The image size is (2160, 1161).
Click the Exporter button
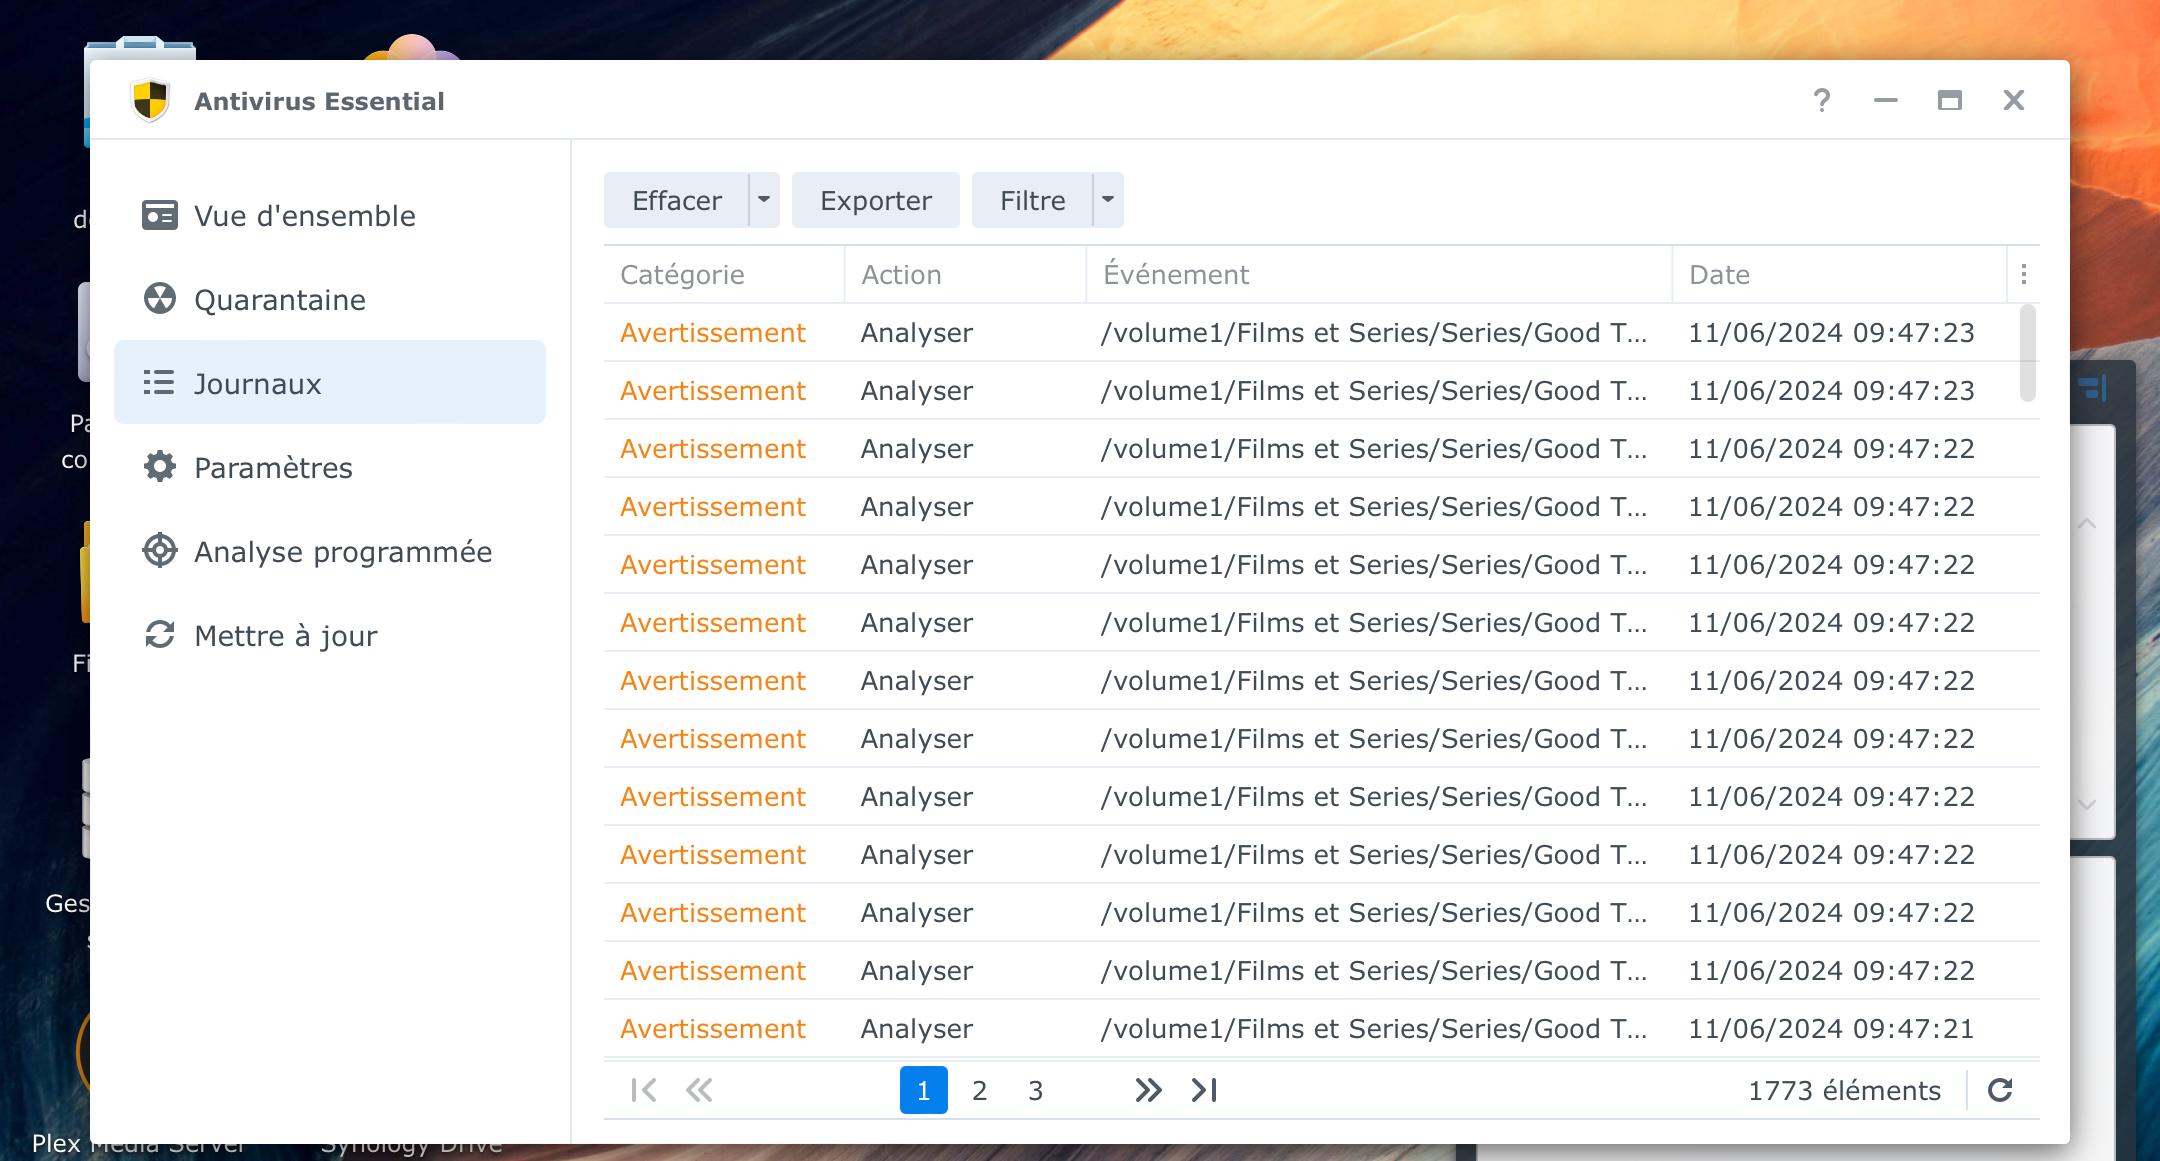(875, 200)
